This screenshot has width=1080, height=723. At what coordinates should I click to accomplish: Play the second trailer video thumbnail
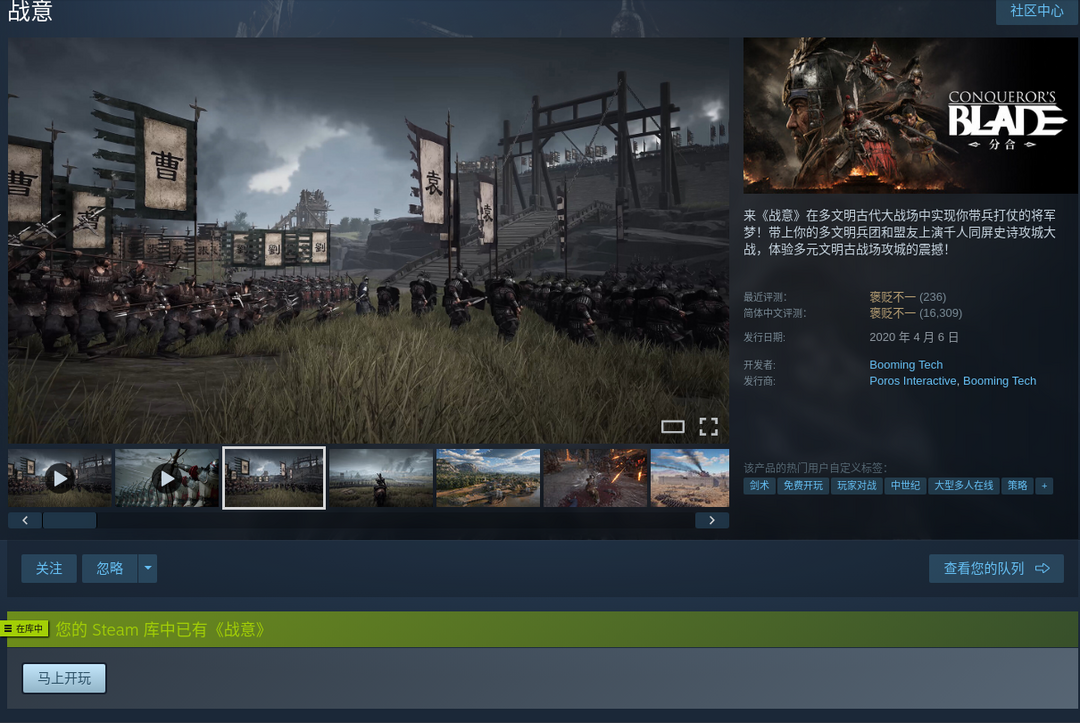click(167, 478)
